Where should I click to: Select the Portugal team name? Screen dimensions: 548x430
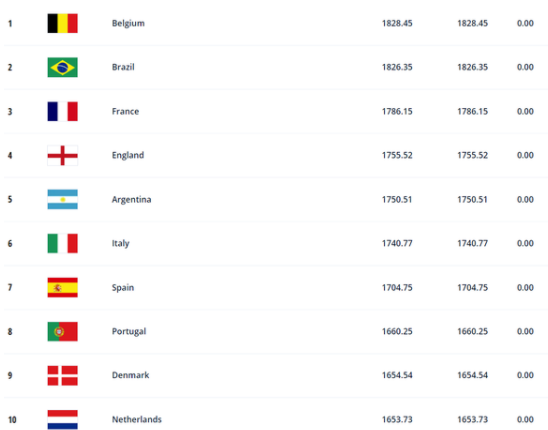click(129, 331)
